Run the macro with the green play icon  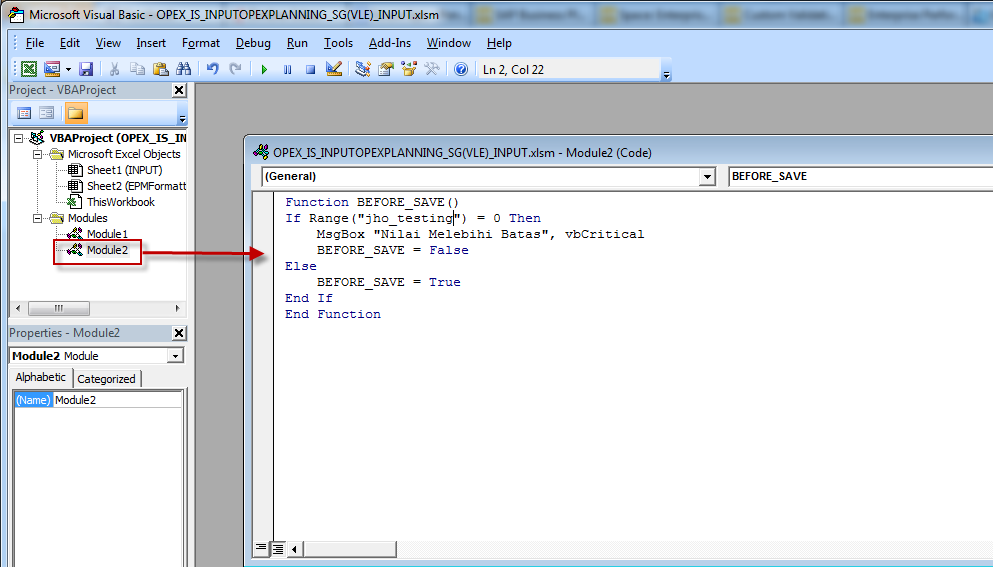(x=264, y=69)
